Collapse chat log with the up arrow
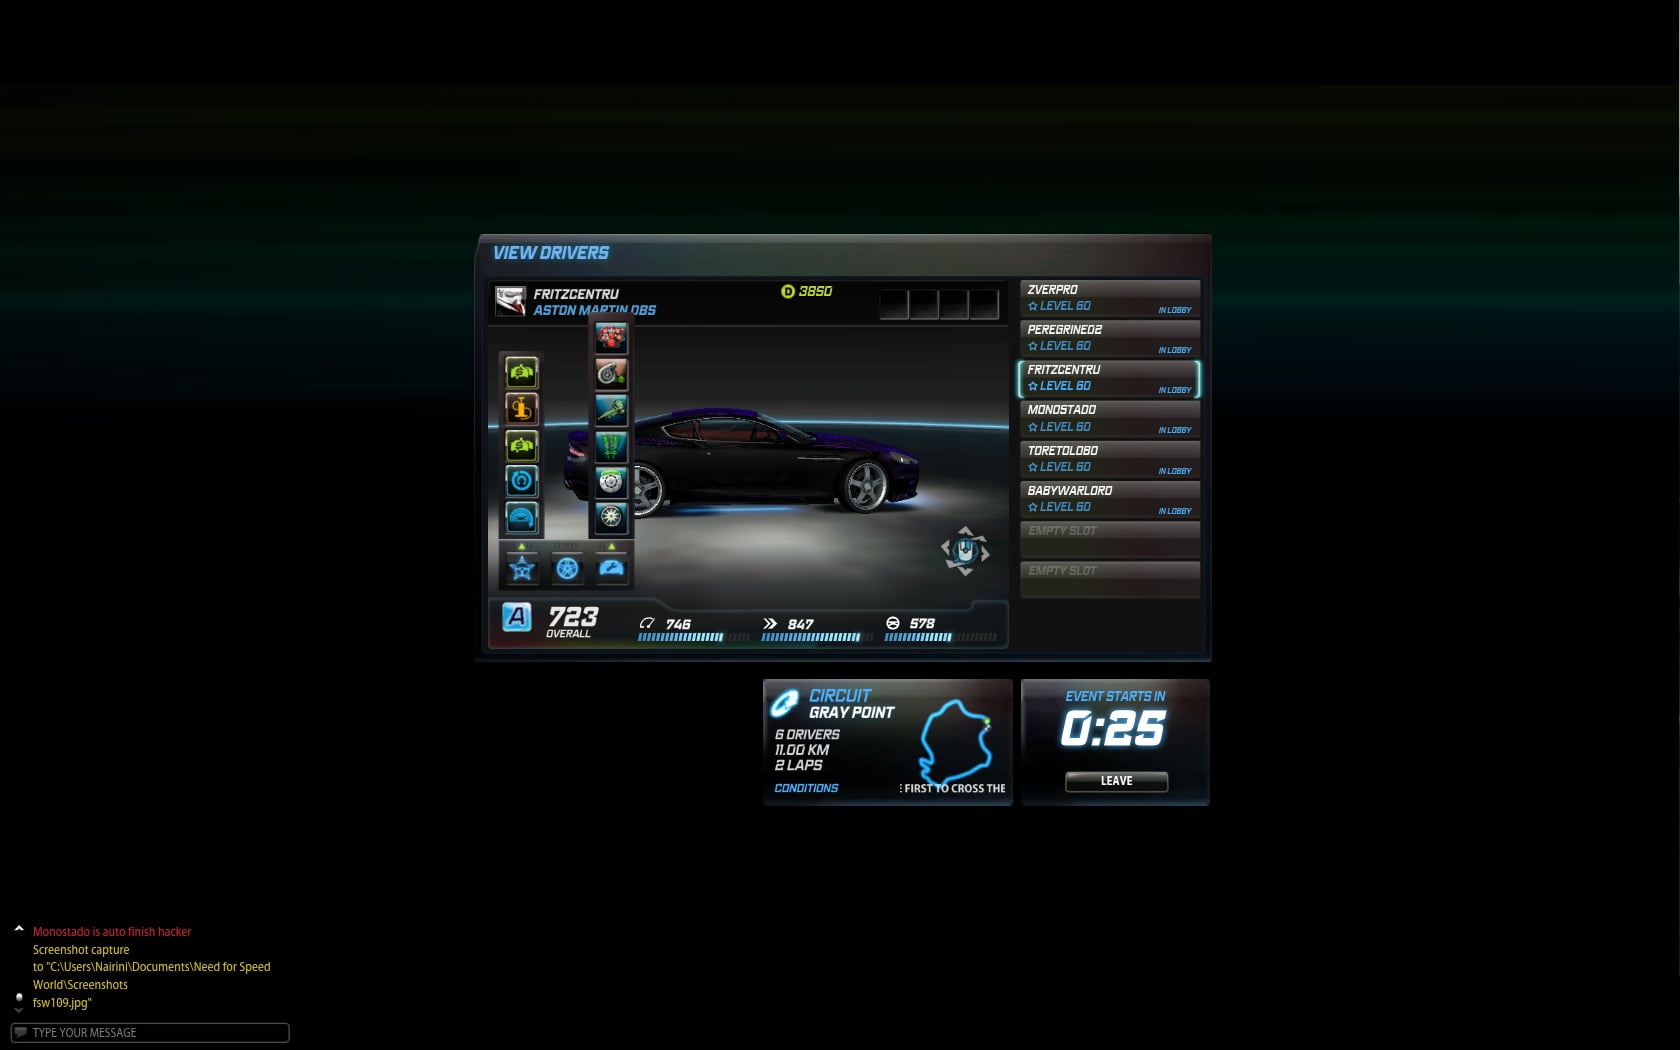 (19, 929)
